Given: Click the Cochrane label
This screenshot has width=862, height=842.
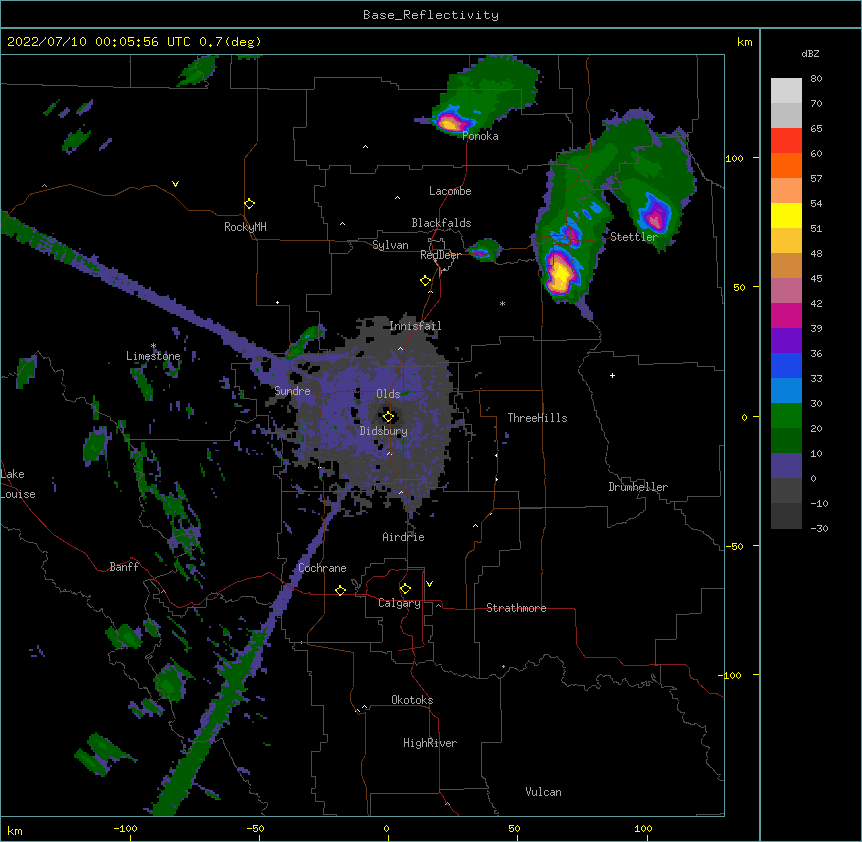Looking at the screenshot, I should pos(322,568).
